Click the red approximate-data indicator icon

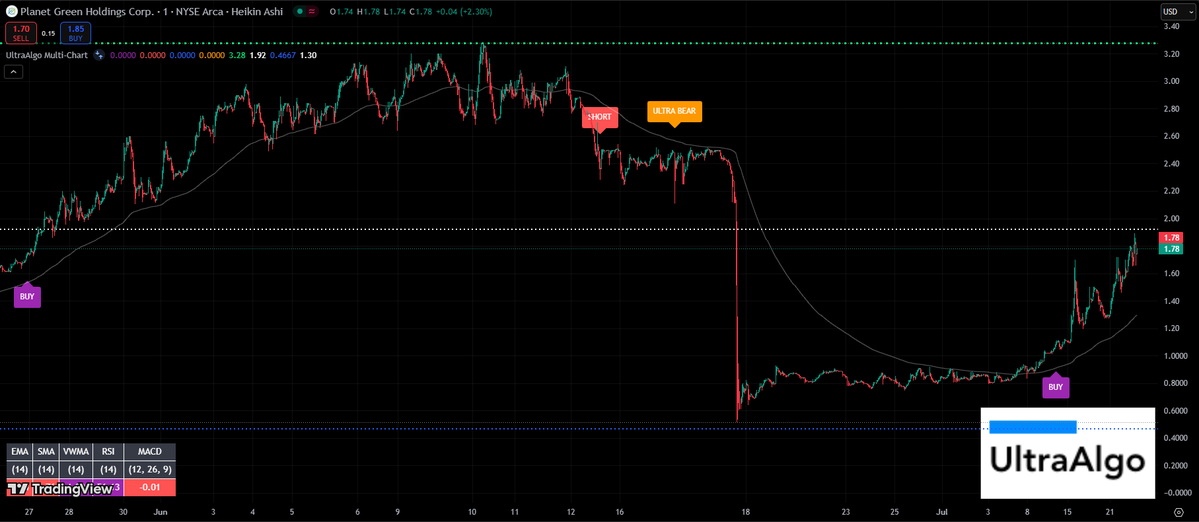point(313,12)
